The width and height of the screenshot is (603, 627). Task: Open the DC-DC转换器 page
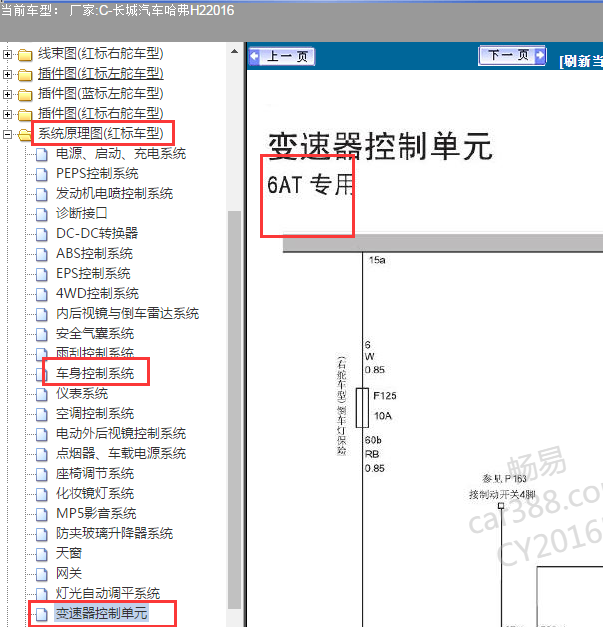click(97, 234)
